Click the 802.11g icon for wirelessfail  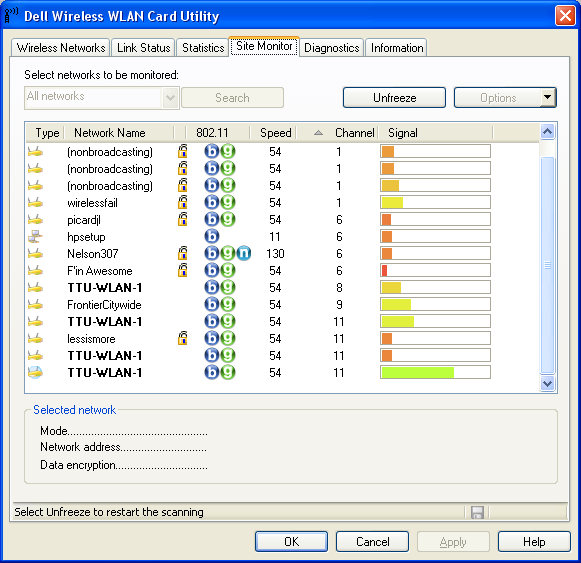(228, 202)
